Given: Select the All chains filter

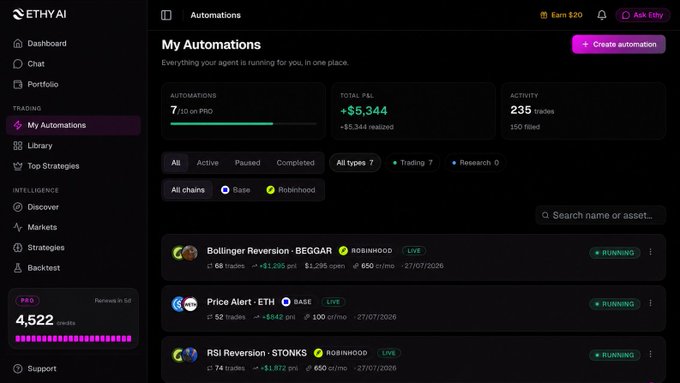Looking at the screenshot, I should click(188, 190).
